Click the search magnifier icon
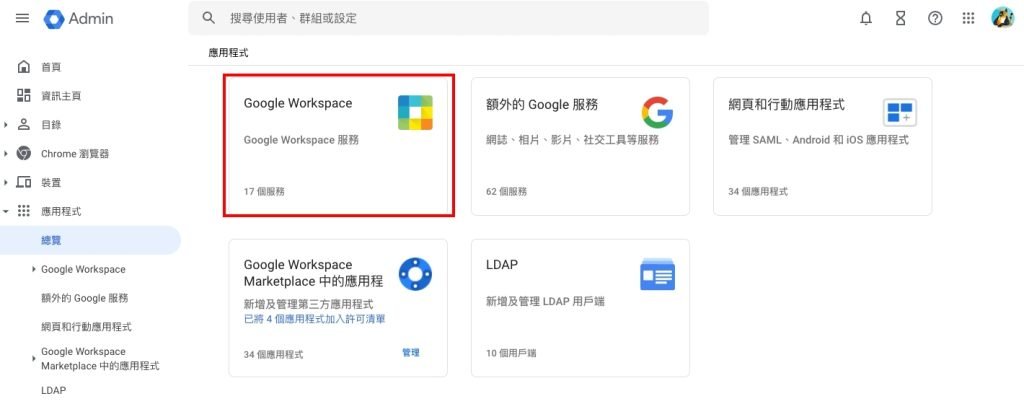1024x404 pixels. (x=208, y=18)
